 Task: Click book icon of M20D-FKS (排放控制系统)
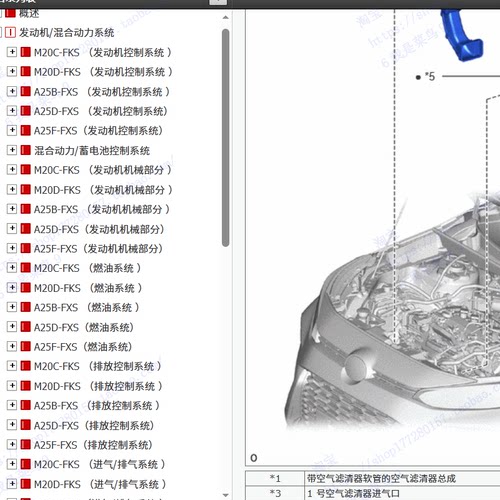coord(26,386)
